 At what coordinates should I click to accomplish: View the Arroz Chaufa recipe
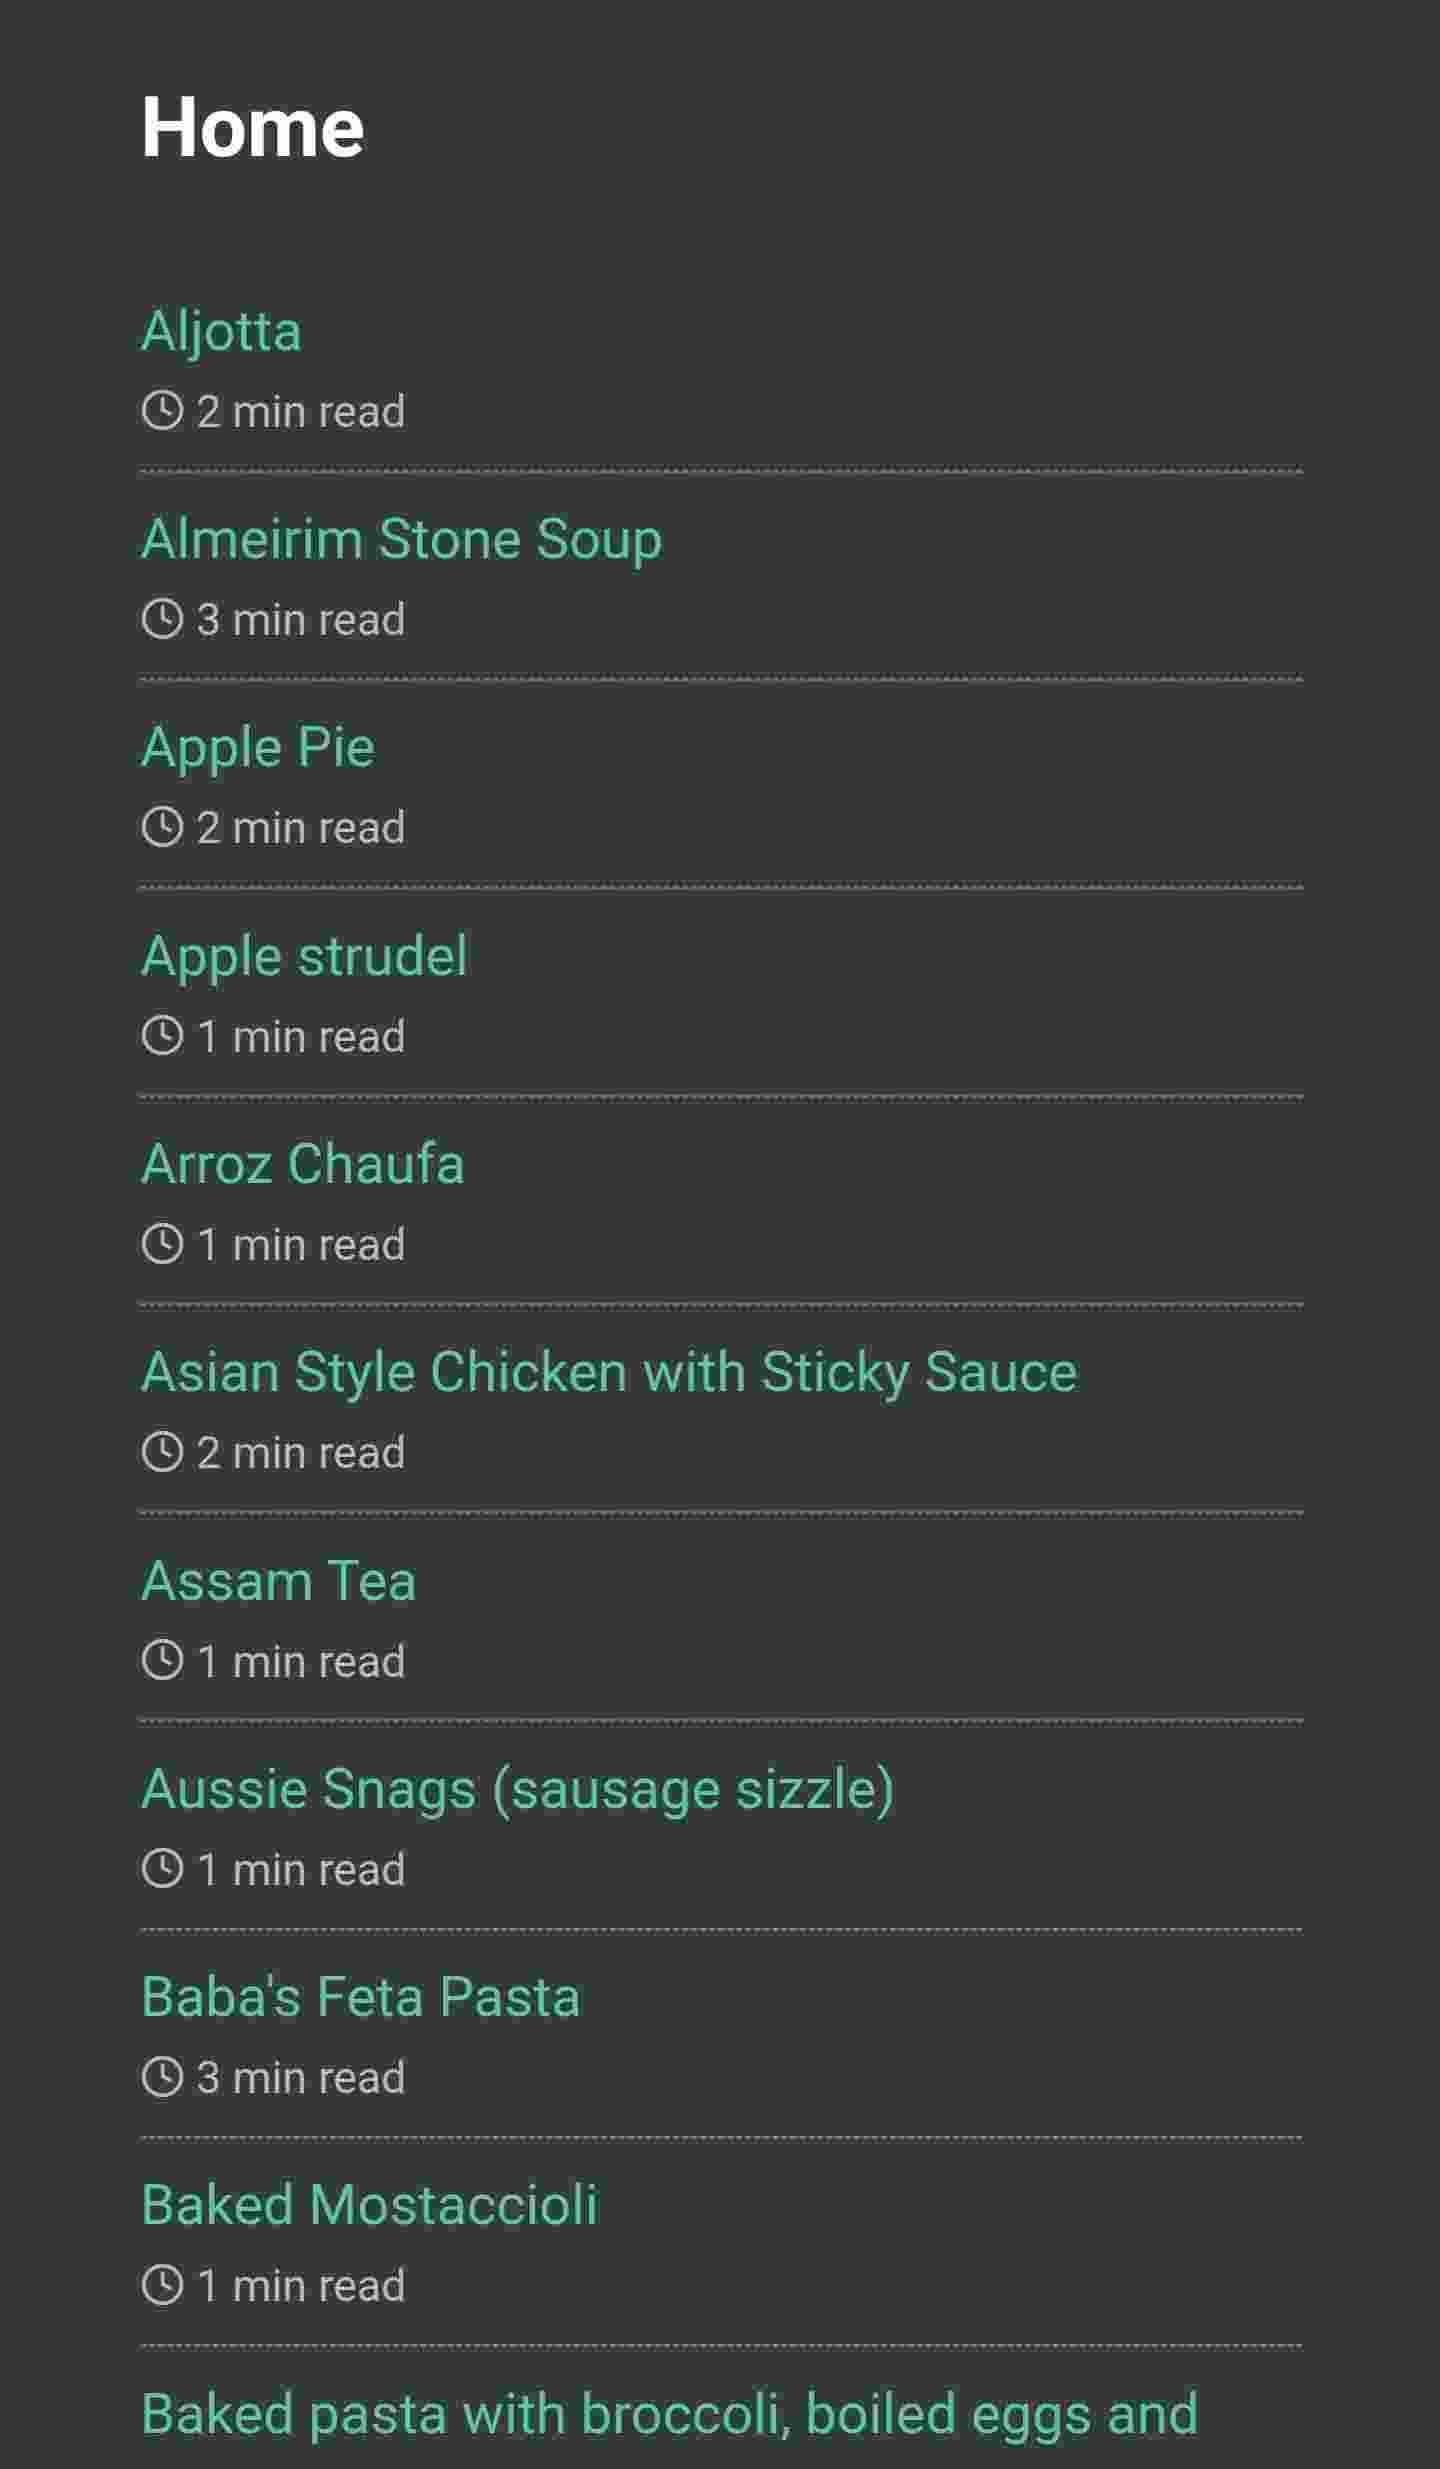click(303, 1164)
